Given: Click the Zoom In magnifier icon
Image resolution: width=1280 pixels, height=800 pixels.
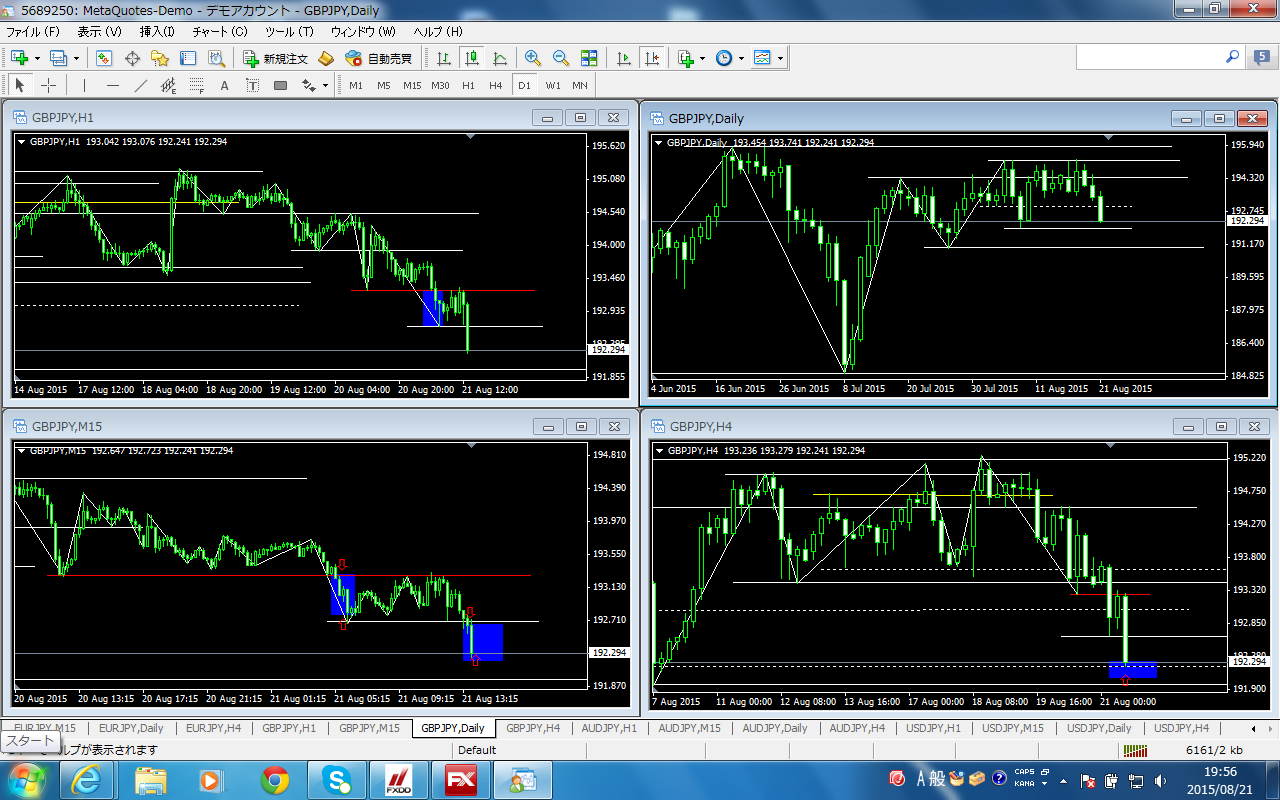Looking at the screenshot, I should pyautogui.click(x=533, y=59).
